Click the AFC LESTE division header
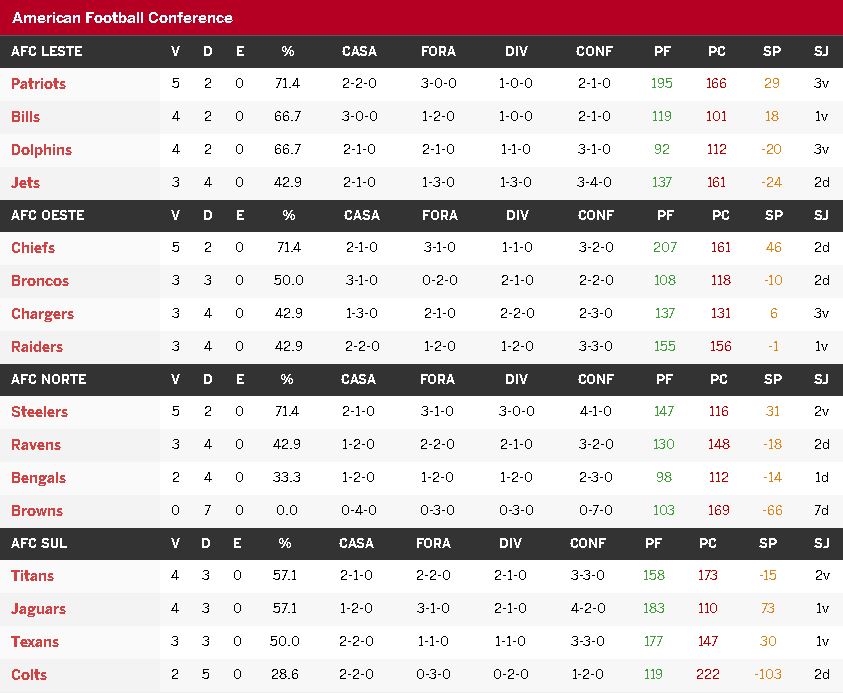This screenshot has width=843, height=693. pyautogui.click(x=47, y=52)
